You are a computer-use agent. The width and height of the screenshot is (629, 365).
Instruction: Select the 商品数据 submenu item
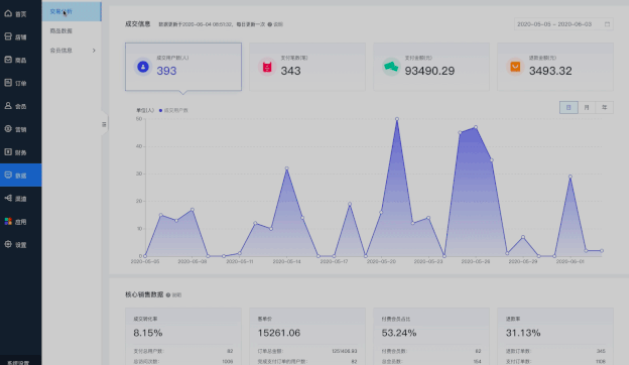[x=61, y=31]
